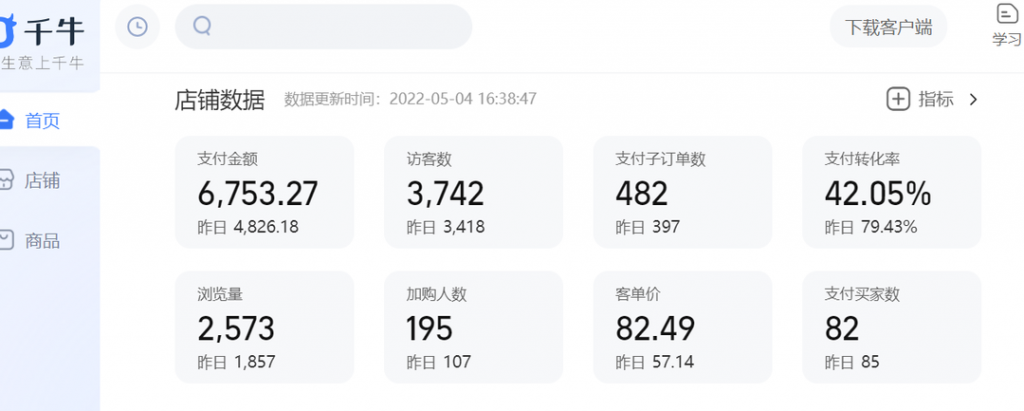The width and height of the screenshot is (1024, 411).
Task: Click the update time 2022-05-04 16:38:47
Action: [463, 99]
